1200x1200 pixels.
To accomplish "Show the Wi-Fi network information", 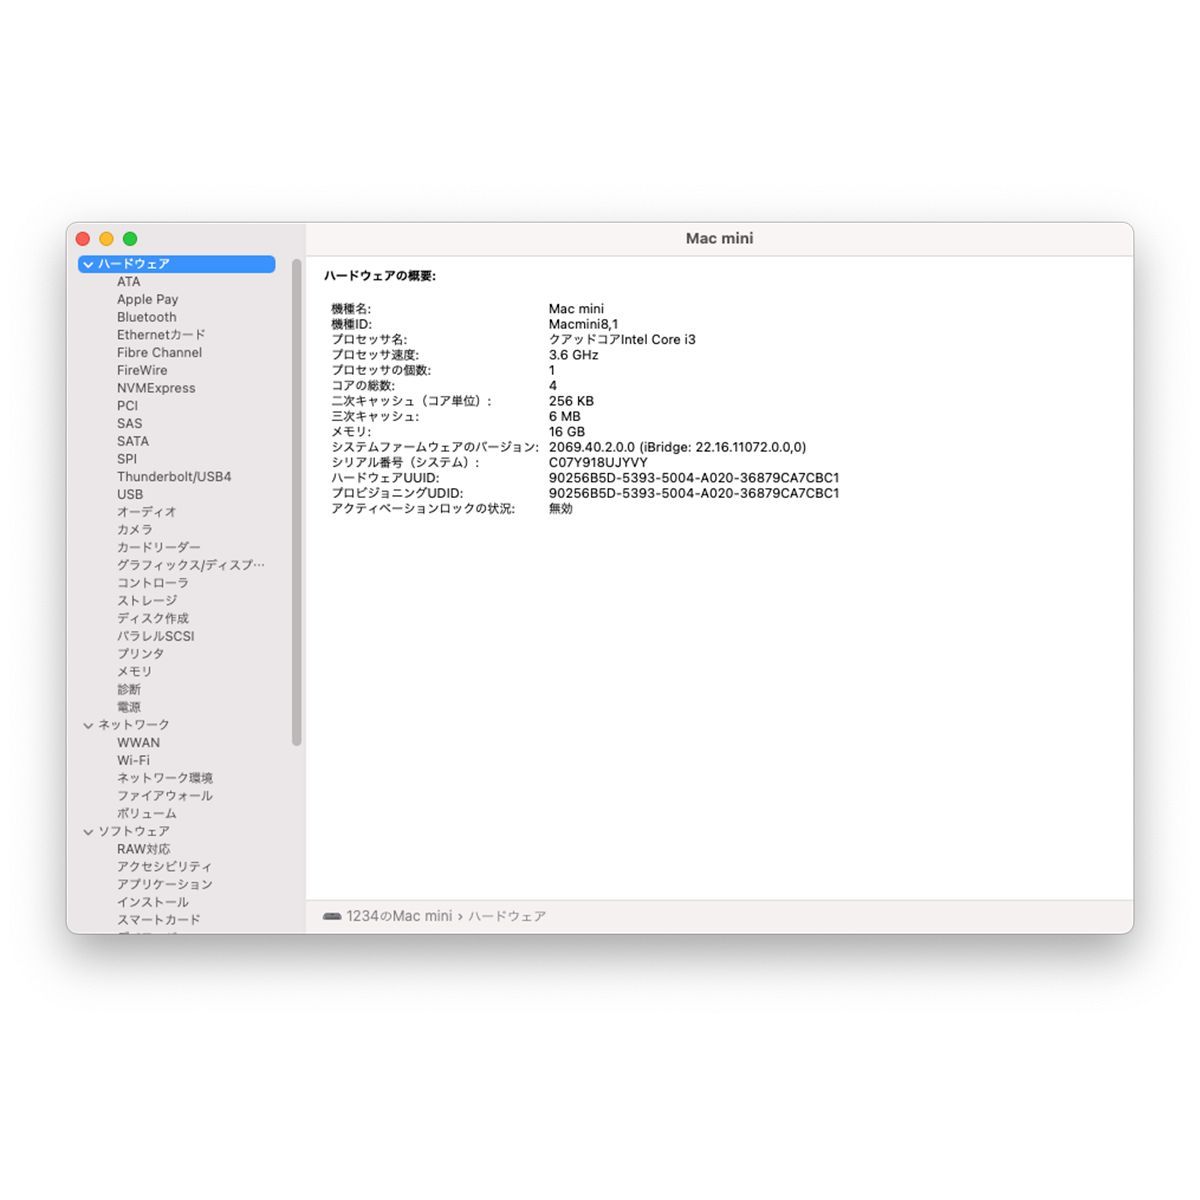I will point(133,761).
